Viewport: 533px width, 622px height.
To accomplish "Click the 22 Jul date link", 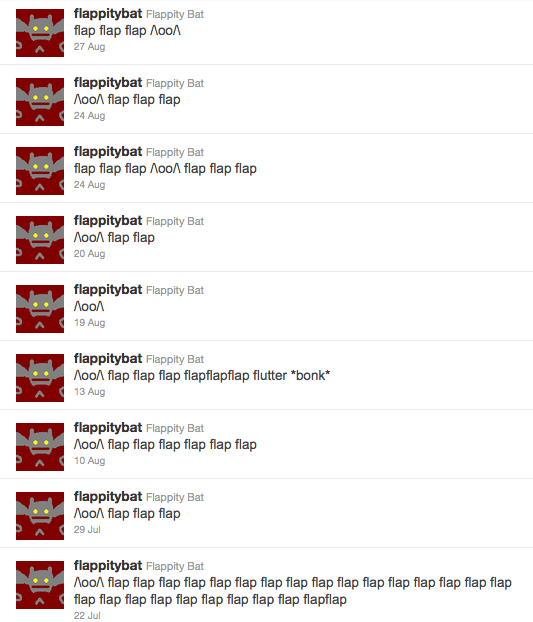I will (x=87, y=616).
